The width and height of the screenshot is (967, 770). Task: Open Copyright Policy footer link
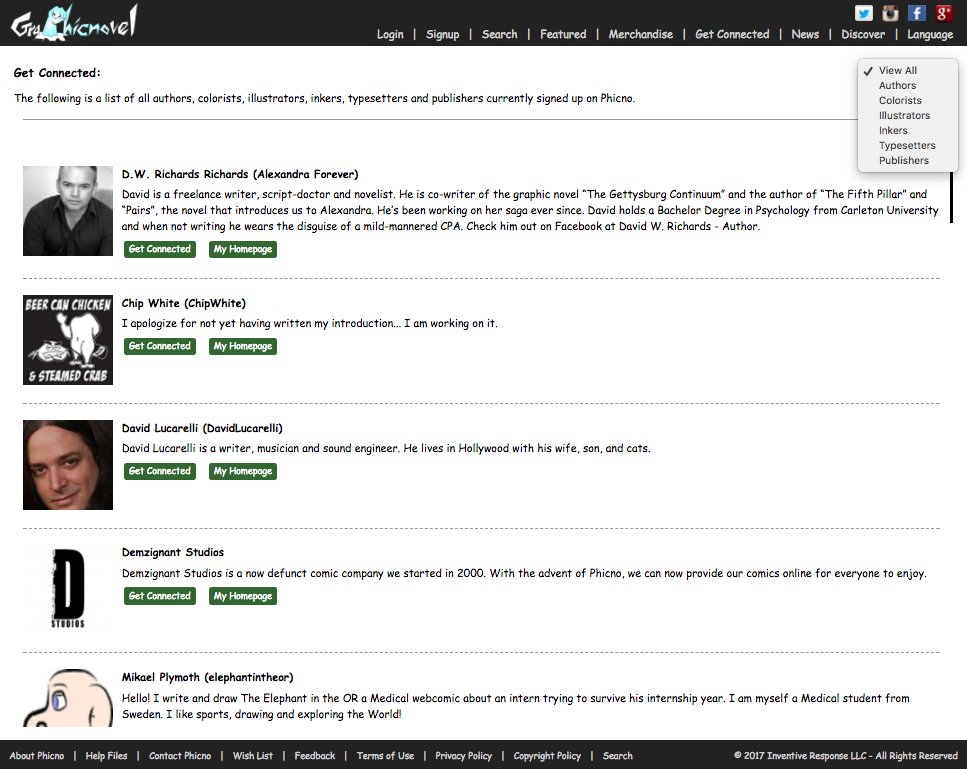[547, 756]
